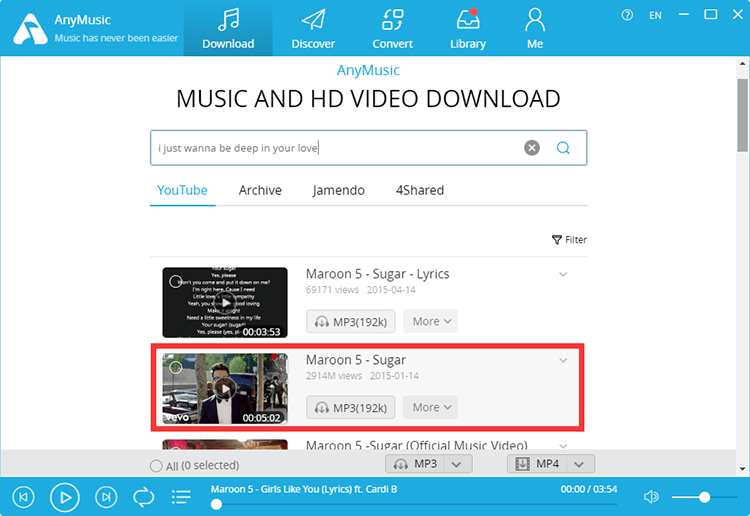The height and width of the screenshot is (516, 750).
Task: Open the batch MP4 format dropdown arrow
Action: pyautogui.click(x=580, y=464)
